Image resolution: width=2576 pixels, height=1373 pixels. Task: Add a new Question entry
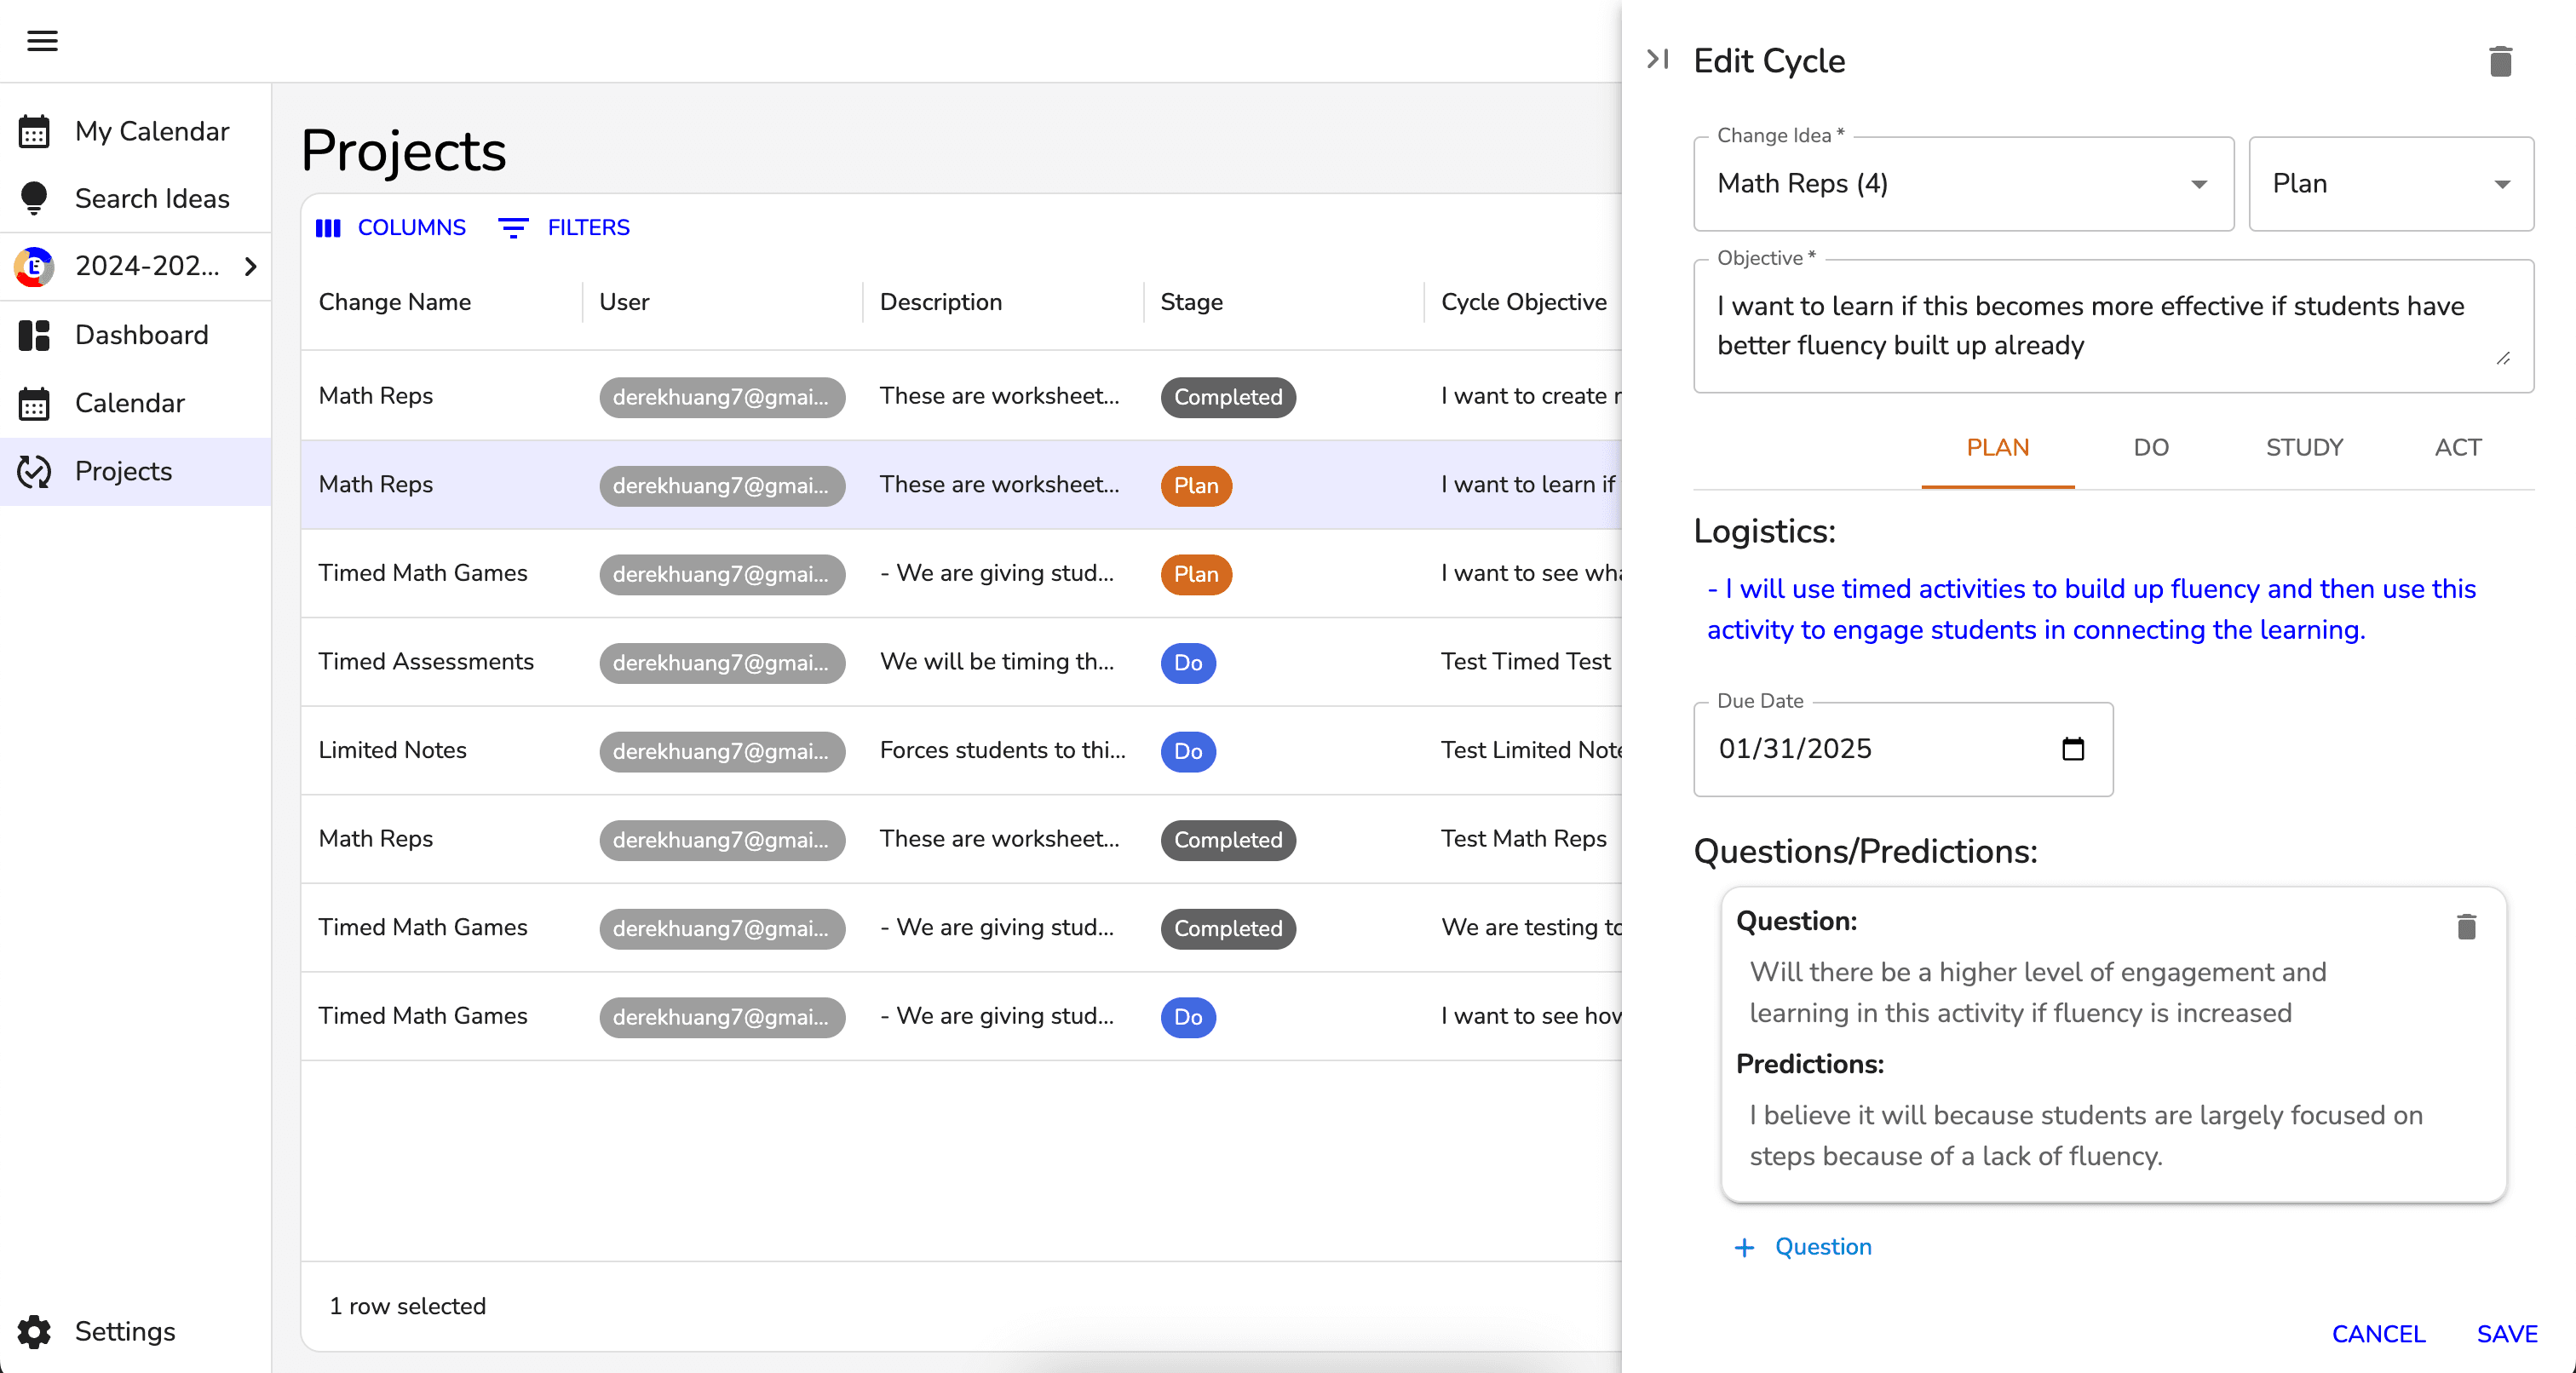pos(1802,1247)
